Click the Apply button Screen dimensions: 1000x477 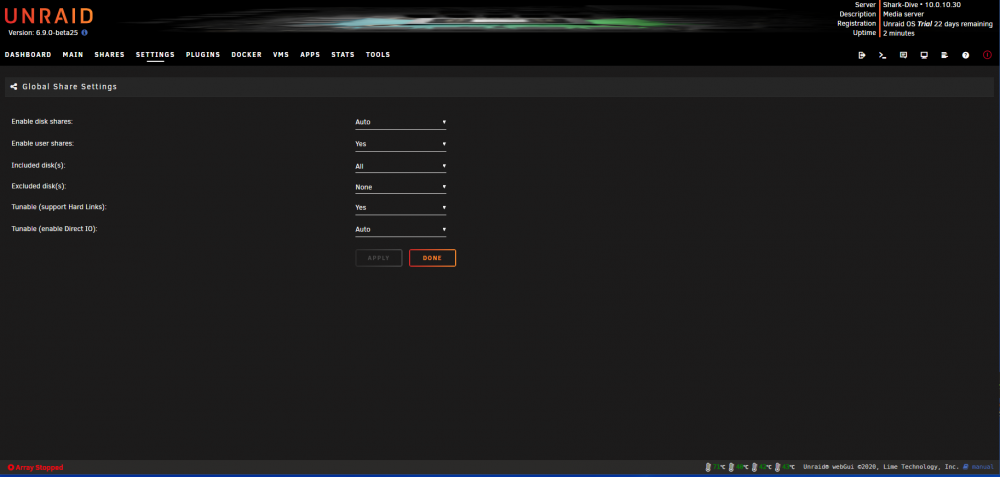tap(379, 258)
